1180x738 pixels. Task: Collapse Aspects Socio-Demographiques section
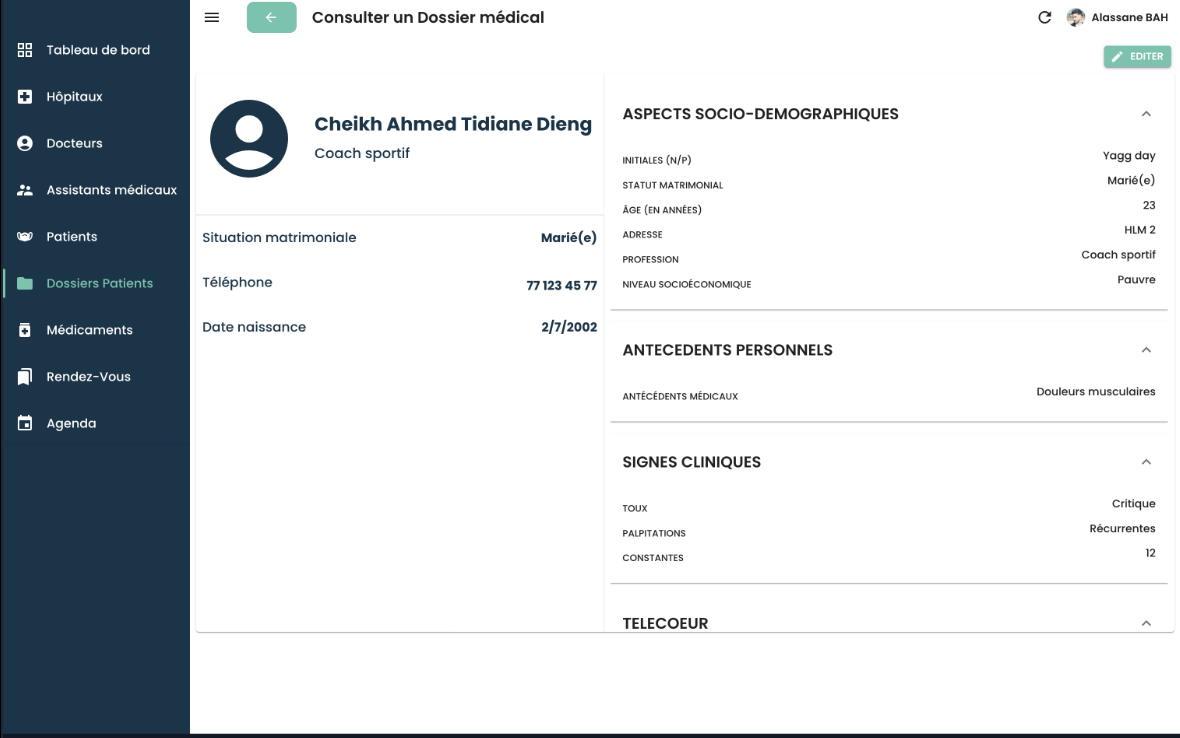1146,114
